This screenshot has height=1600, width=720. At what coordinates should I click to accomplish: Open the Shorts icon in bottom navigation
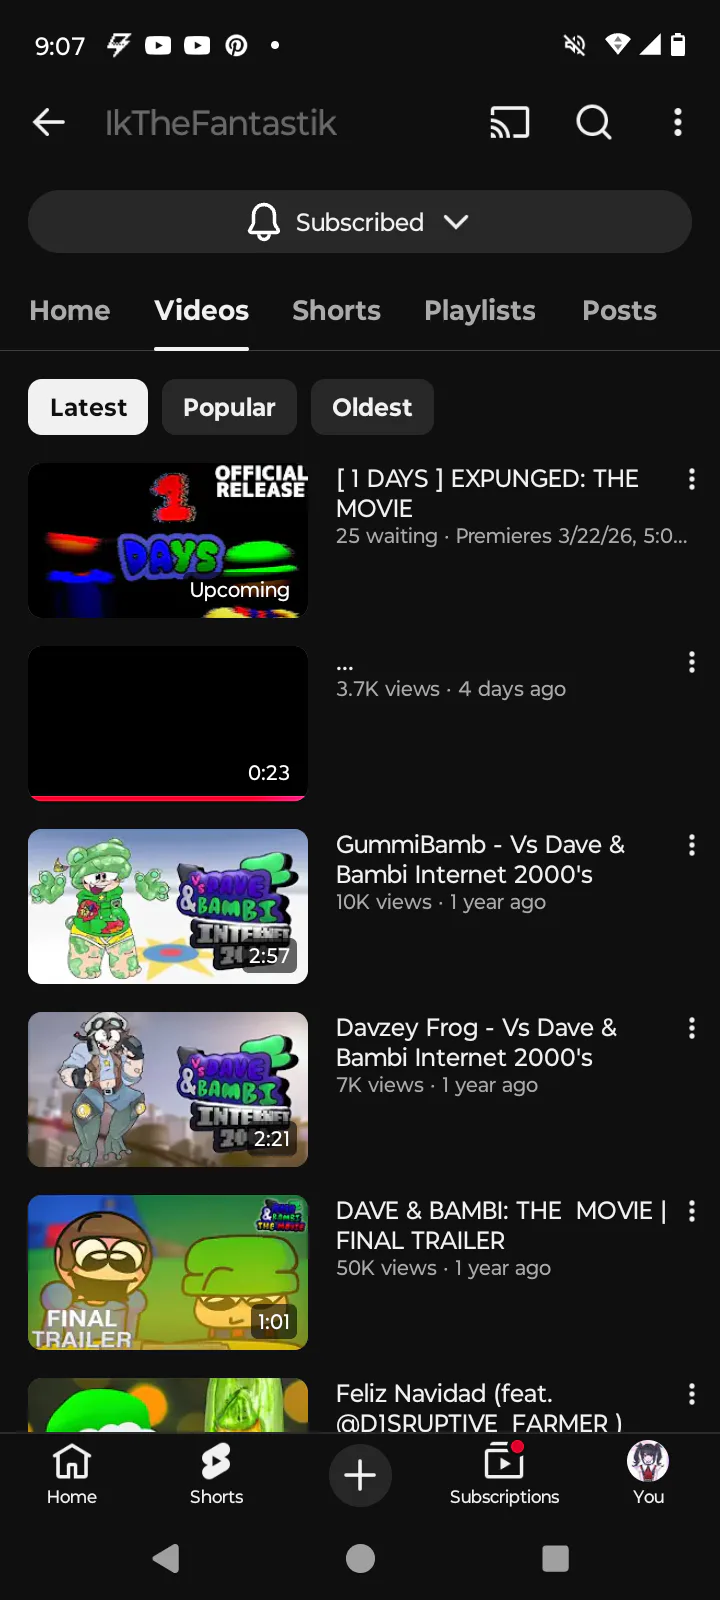[x=216, y=1474]
